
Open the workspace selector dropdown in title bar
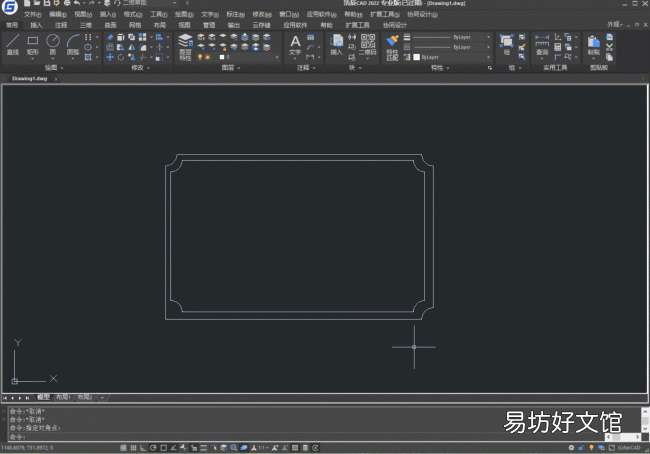pyautogui.click(x=175, y=3)
